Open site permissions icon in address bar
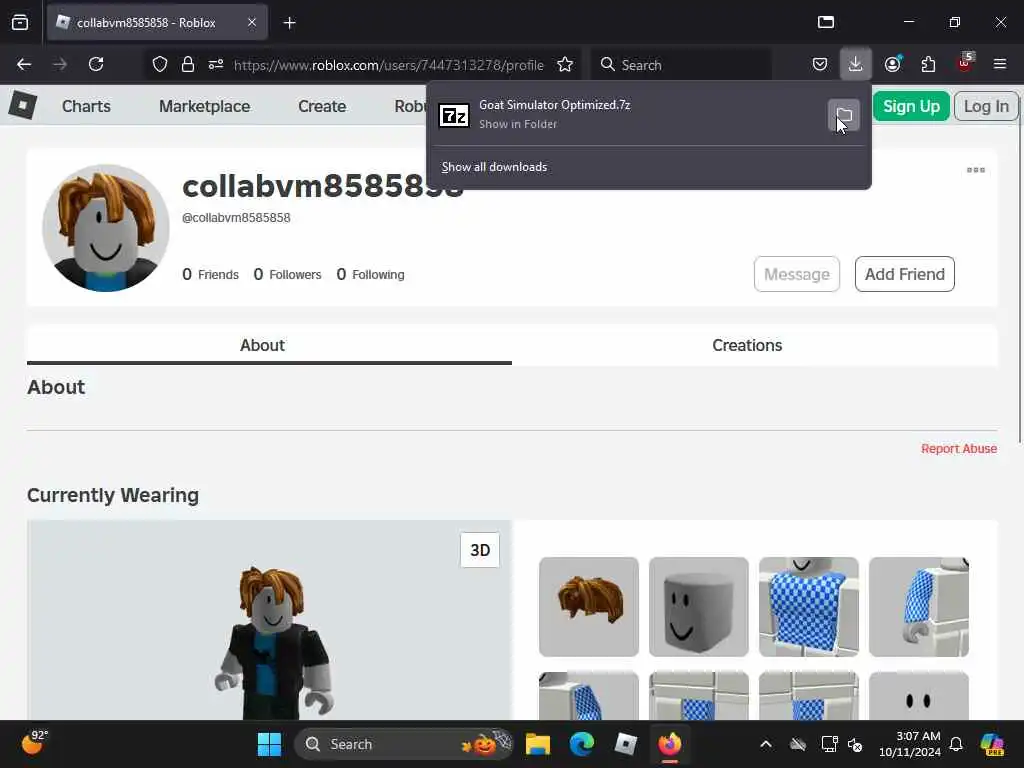Screen dimensions: 1024x768 coord(216,65)
